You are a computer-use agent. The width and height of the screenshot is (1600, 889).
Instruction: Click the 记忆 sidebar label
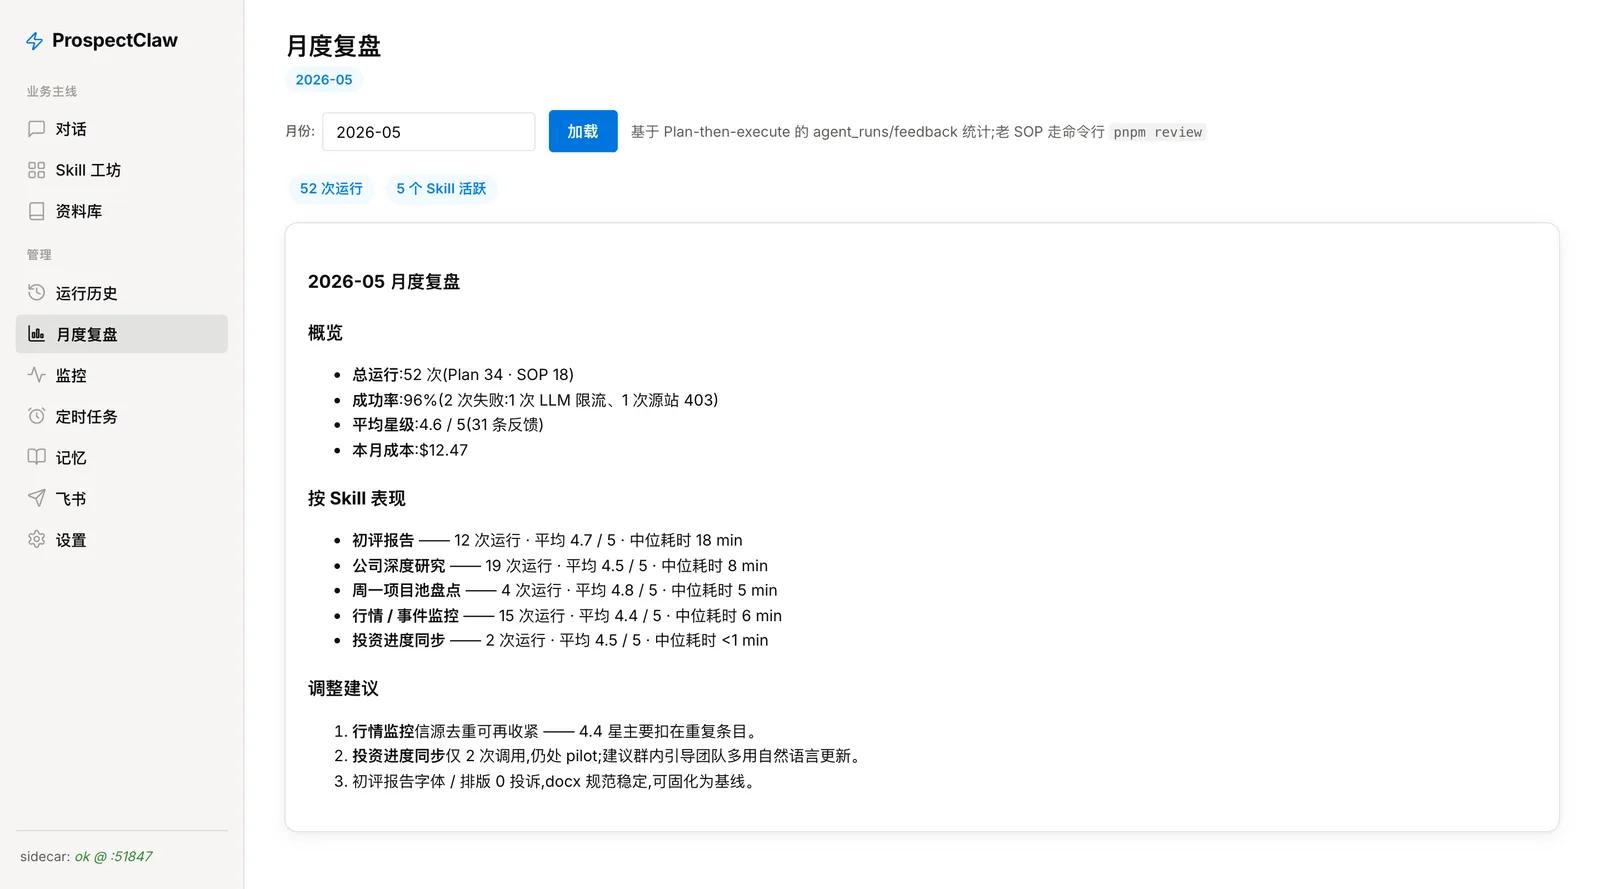(x=71, y=457)
